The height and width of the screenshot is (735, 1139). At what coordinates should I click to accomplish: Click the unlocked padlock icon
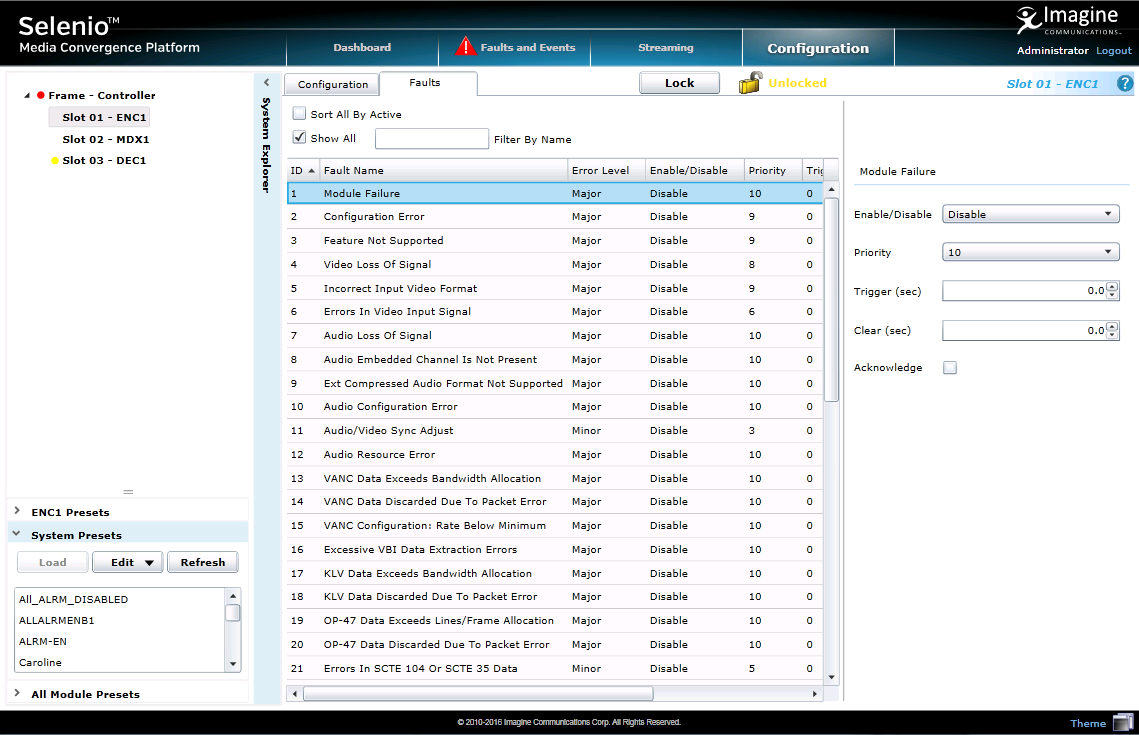[x=750, y=83]
